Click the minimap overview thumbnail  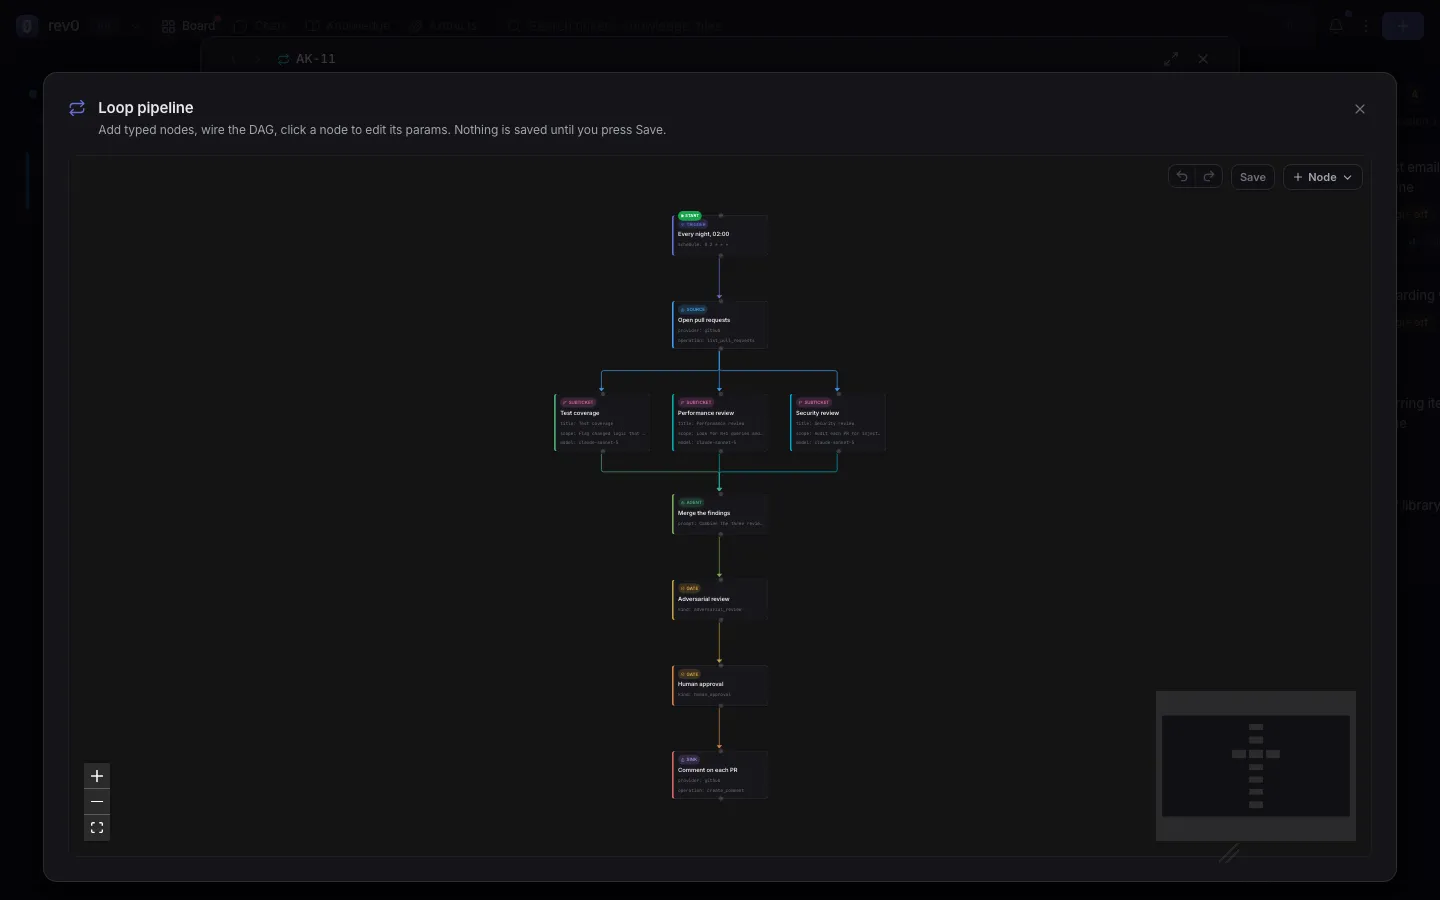click(1256, 766)
